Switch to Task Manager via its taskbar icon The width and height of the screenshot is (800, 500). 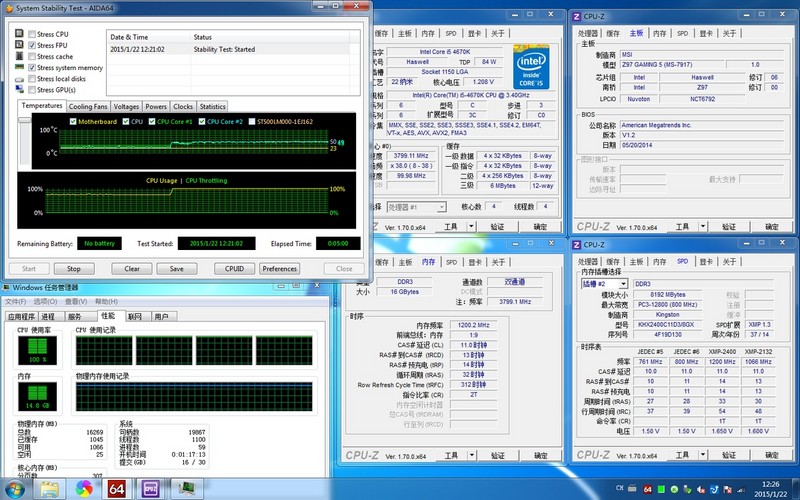[x=187, y=489]
